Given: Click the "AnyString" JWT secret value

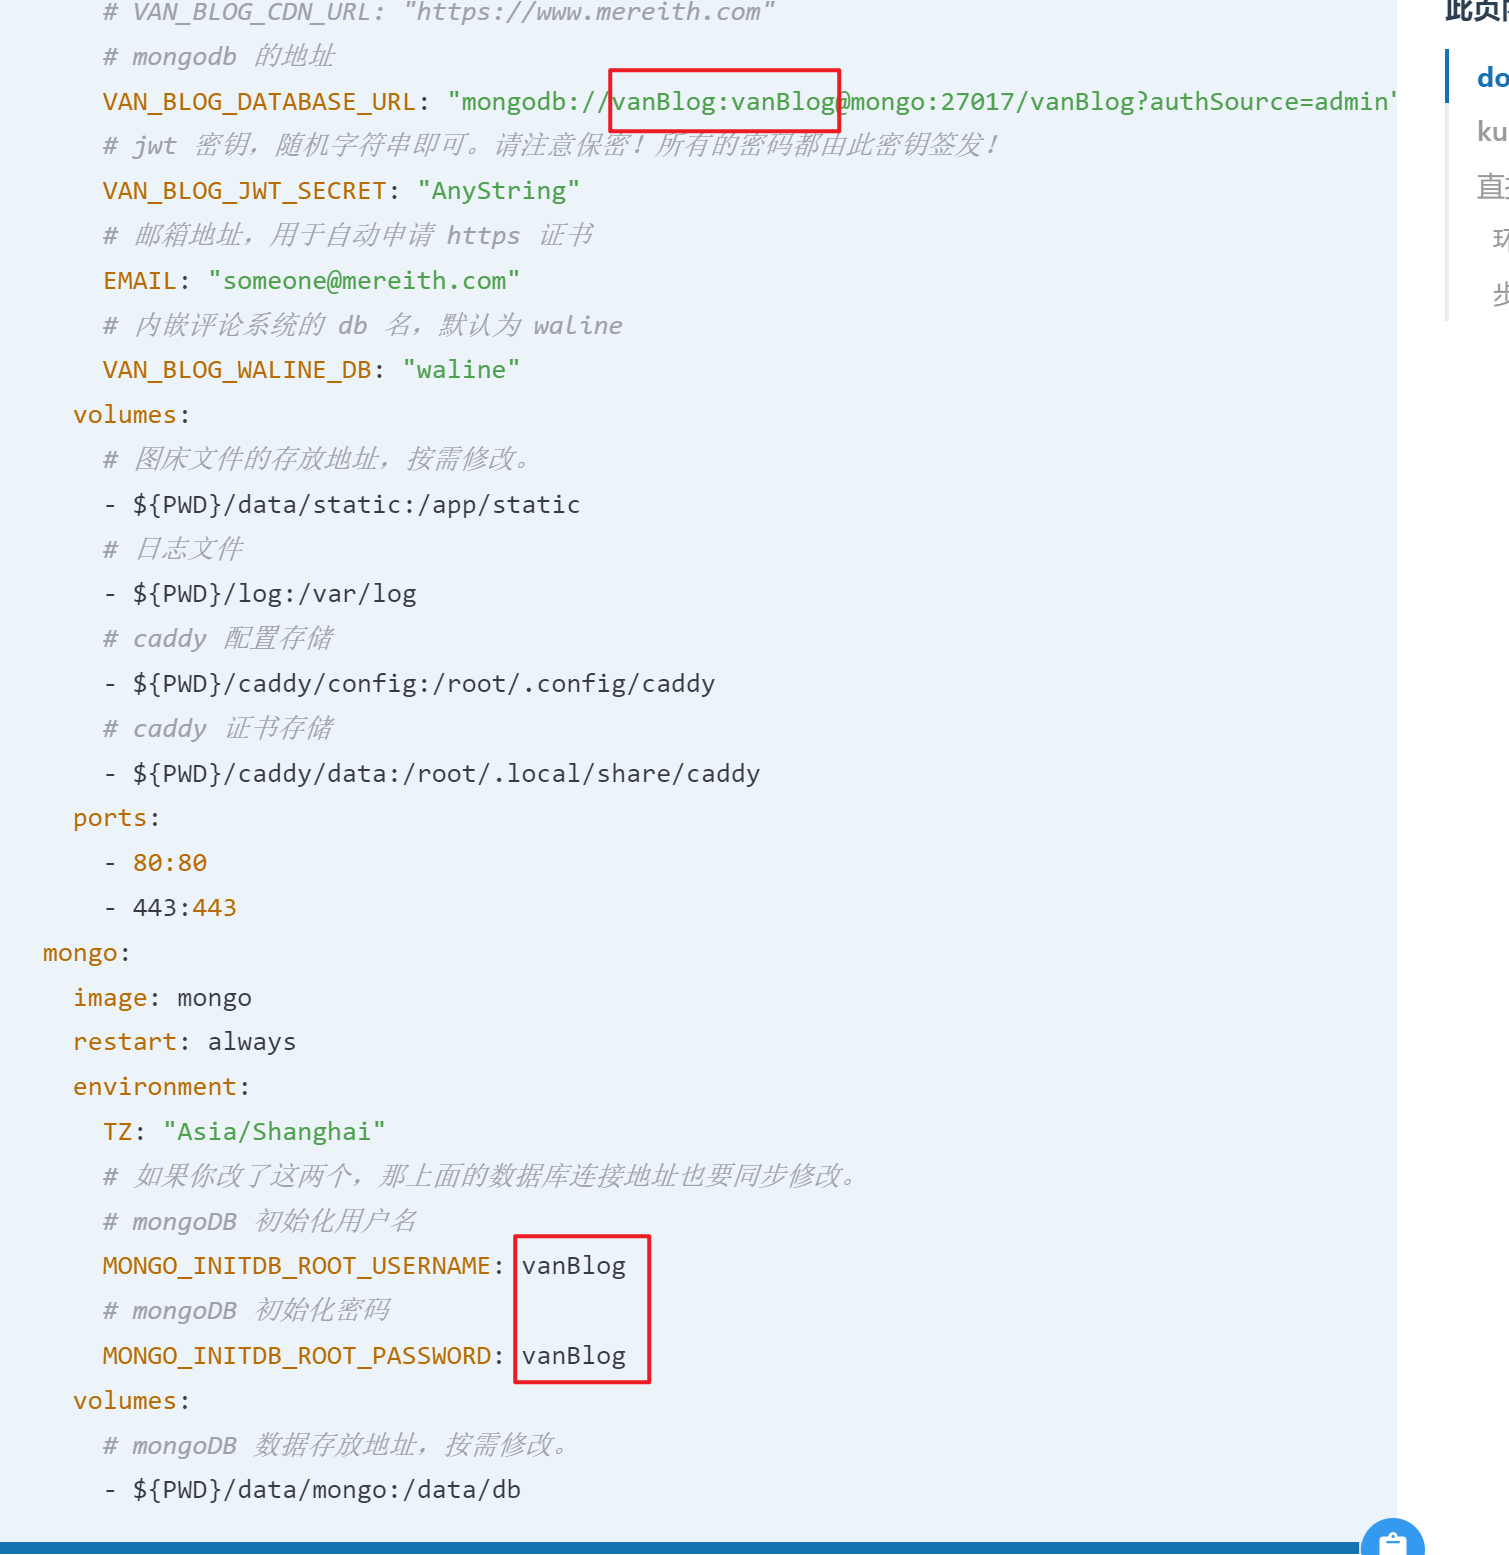Looking at the screenshot, I should pyautogui.click(x=498, y=191).
